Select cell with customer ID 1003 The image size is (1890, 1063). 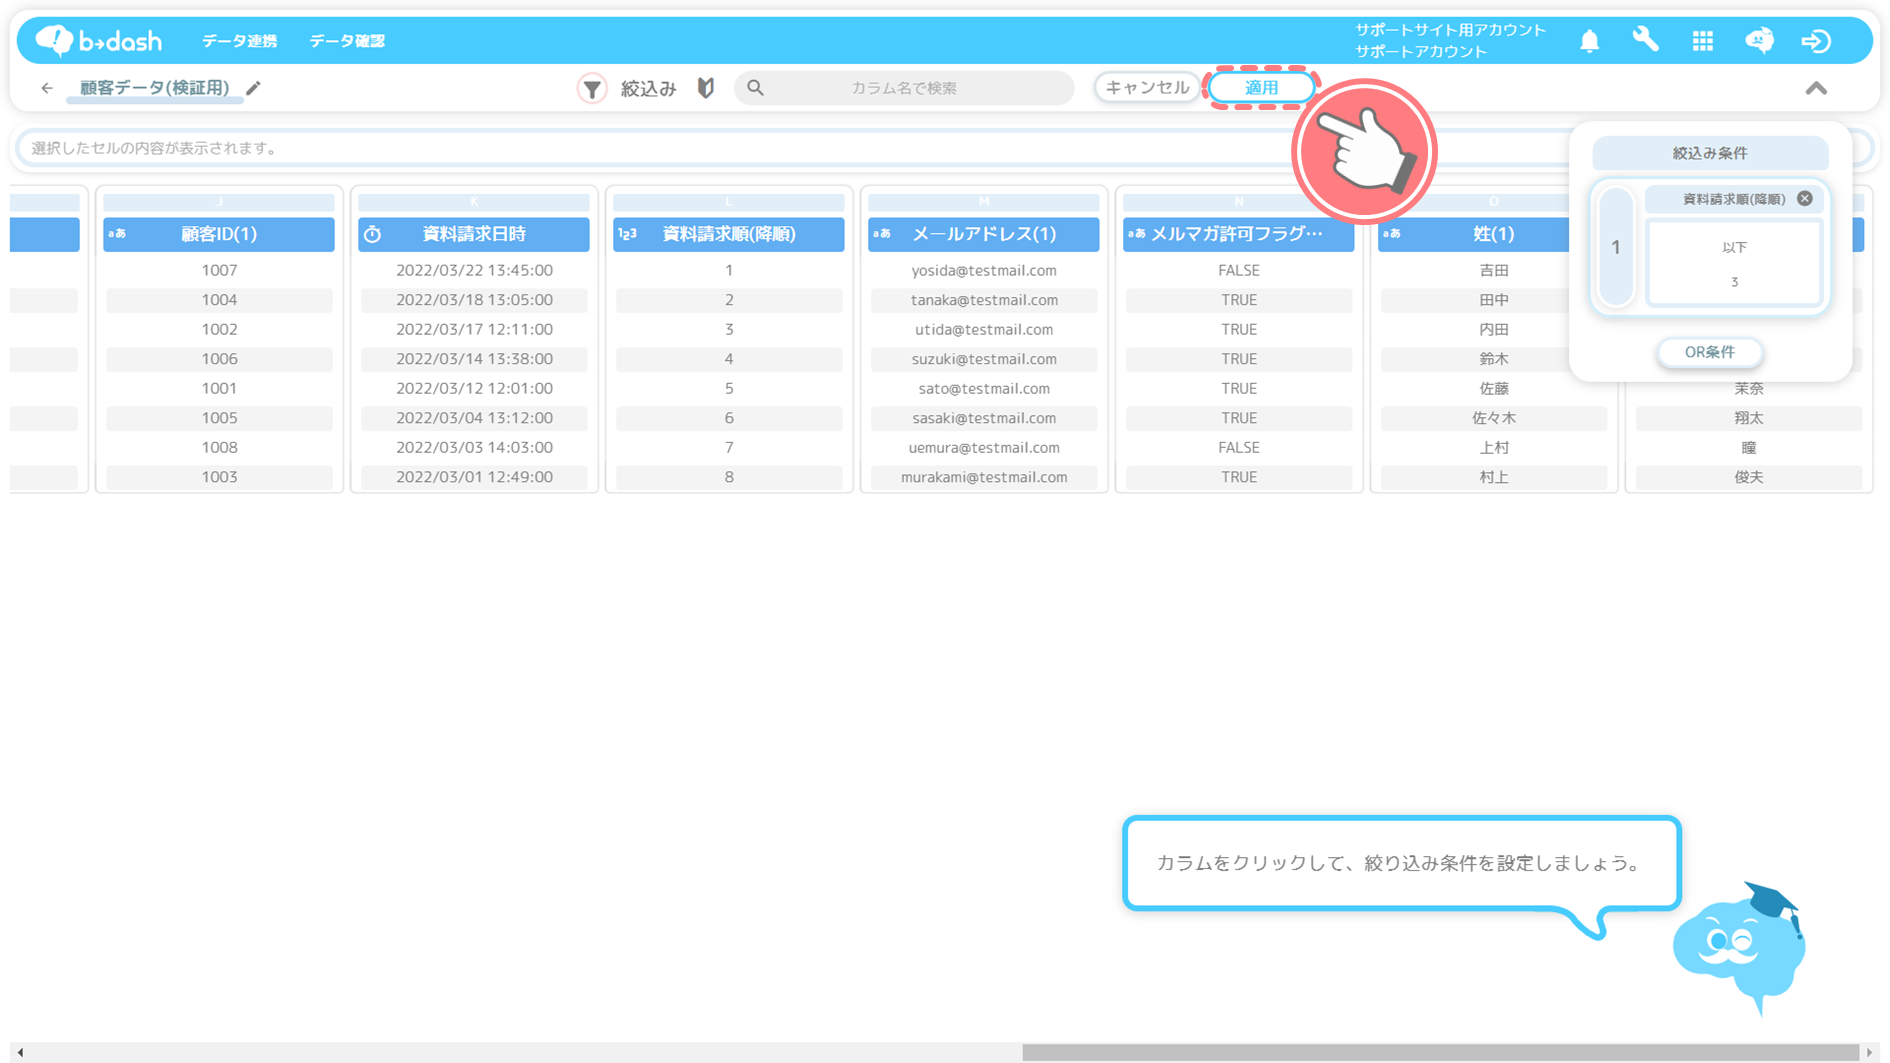click(x=219, y=477)
